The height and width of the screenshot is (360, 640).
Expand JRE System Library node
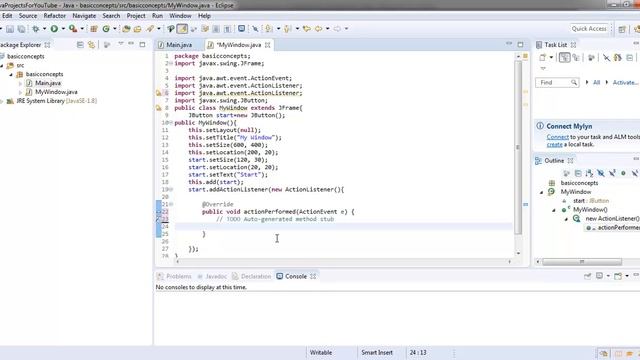[2, 101]
